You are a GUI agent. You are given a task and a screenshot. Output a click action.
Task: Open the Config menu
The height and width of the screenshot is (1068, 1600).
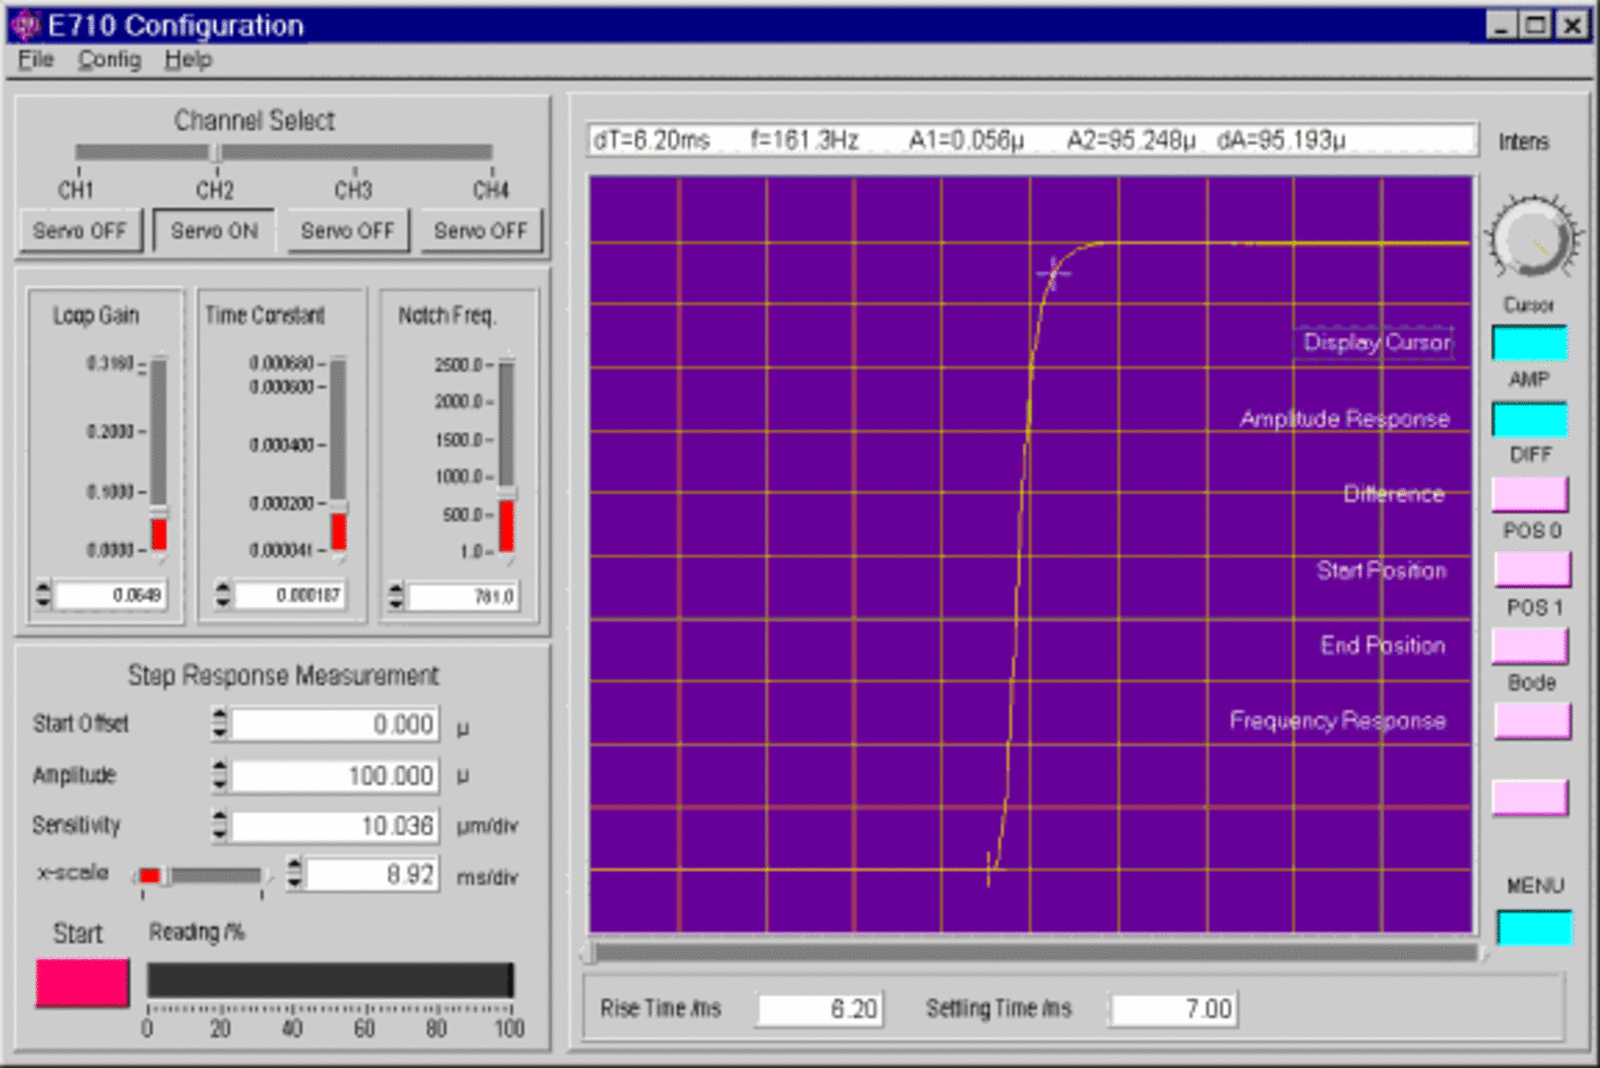tap(110, 60)
